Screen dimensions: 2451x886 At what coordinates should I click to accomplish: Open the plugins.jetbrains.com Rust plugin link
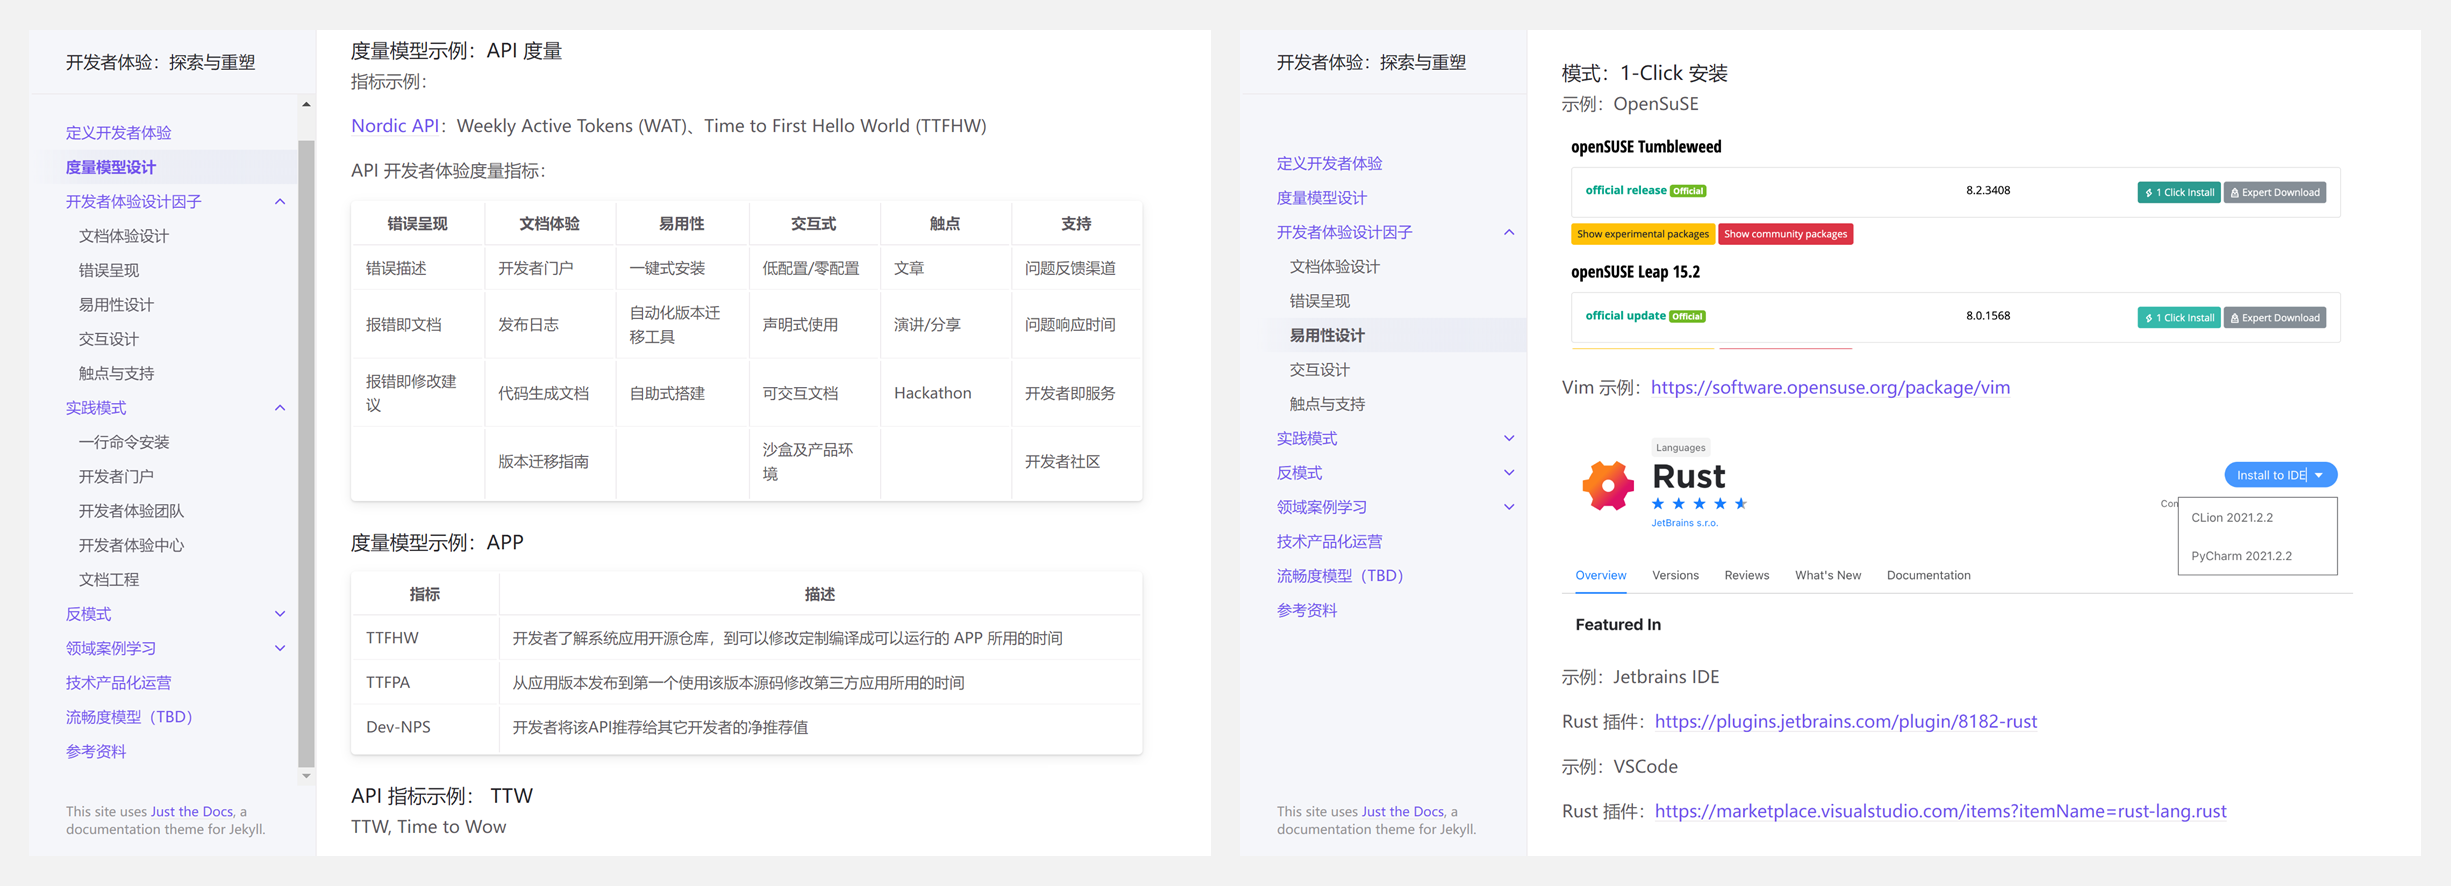1845,722
